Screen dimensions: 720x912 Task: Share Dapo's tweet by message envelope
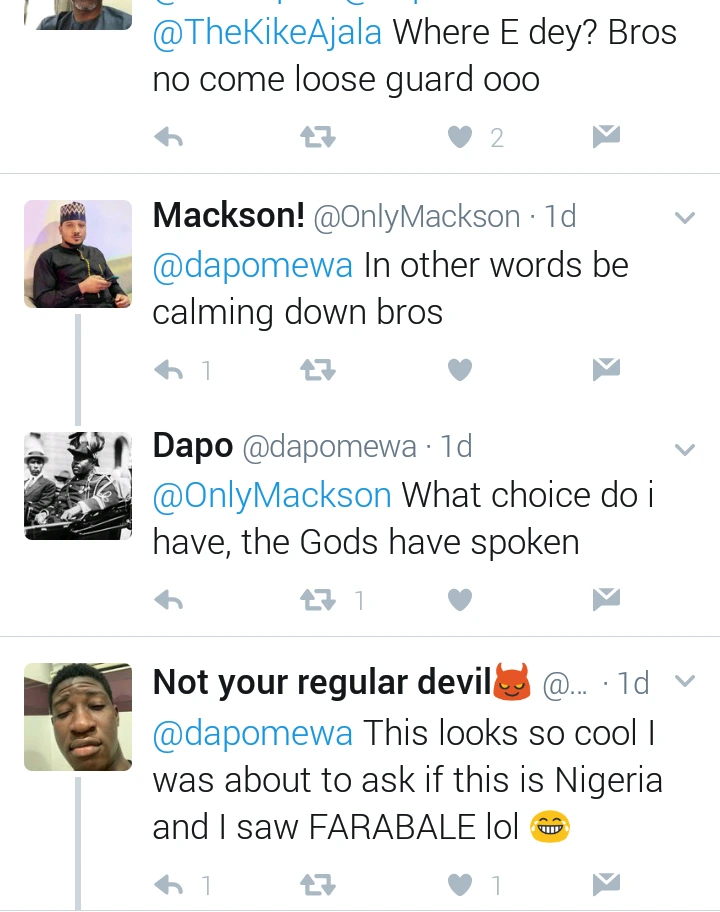(606, 599)
